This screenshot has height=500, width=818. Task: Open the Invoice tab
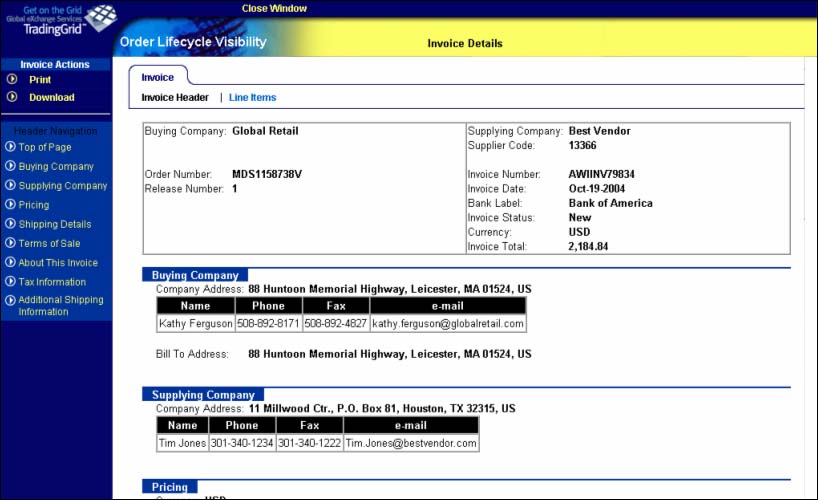[x=157, y=77]
